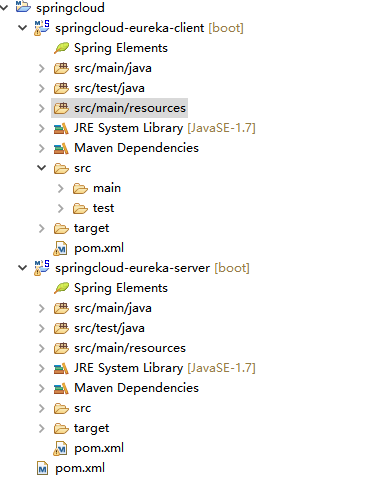Collapse the springcloud root project
This screenshot has width=370, height=499.
tap(4, 7)
